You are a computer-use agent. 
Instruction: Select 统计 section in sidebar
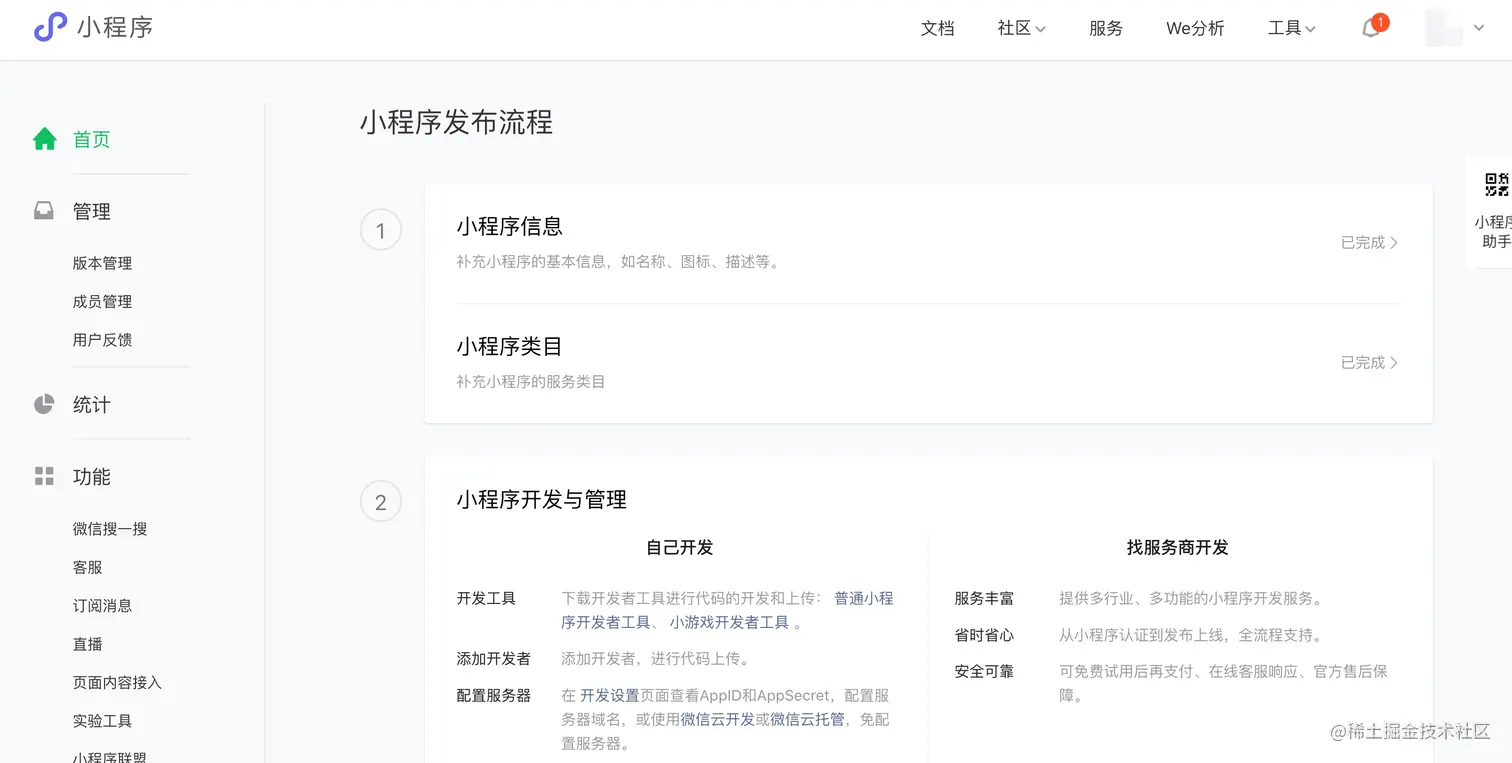[x=91, y=404]
